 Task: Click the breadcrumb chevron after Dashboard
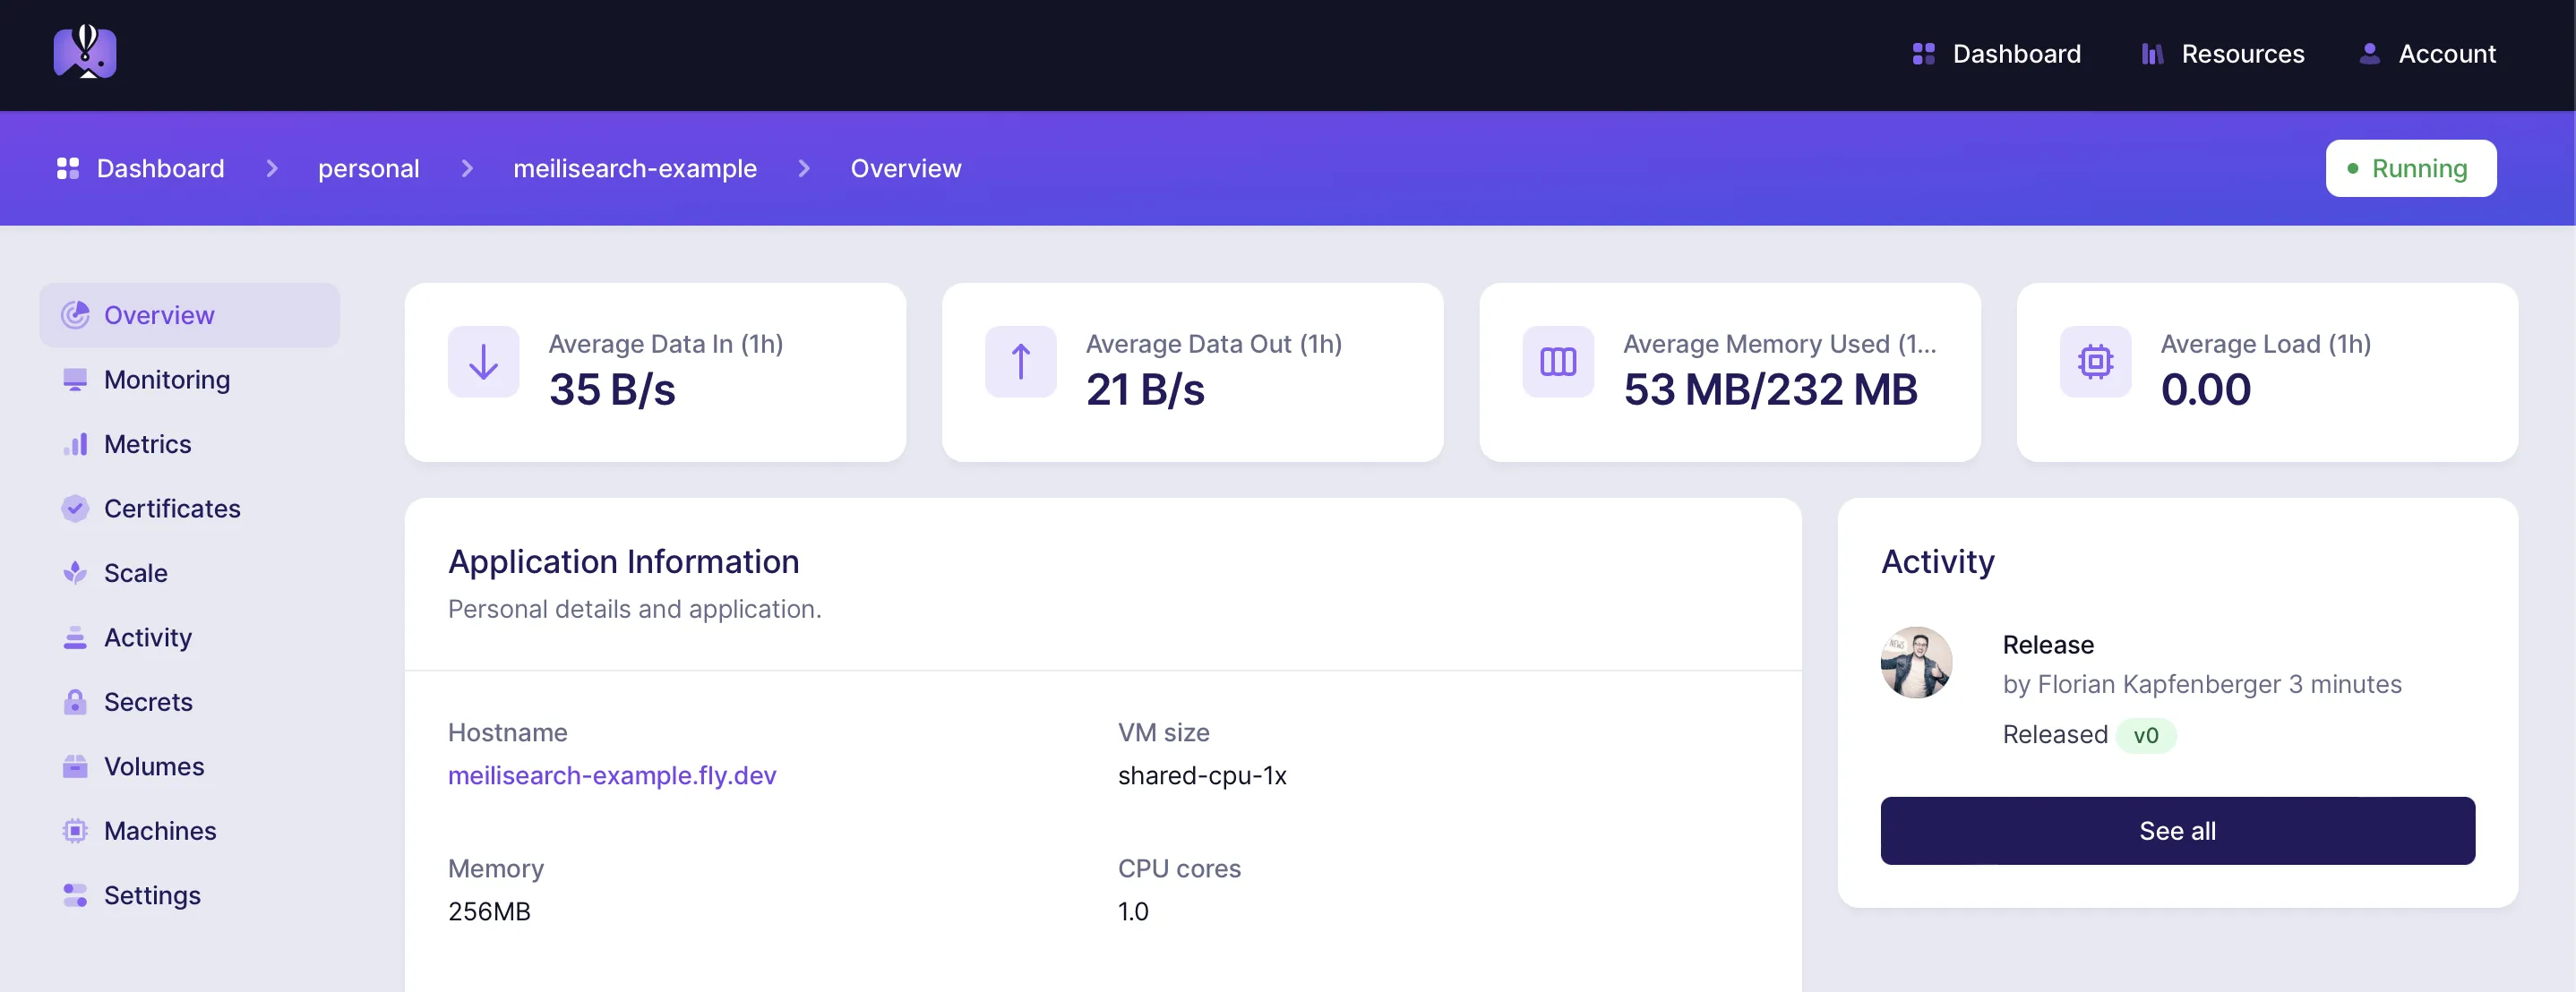(272, 168)
